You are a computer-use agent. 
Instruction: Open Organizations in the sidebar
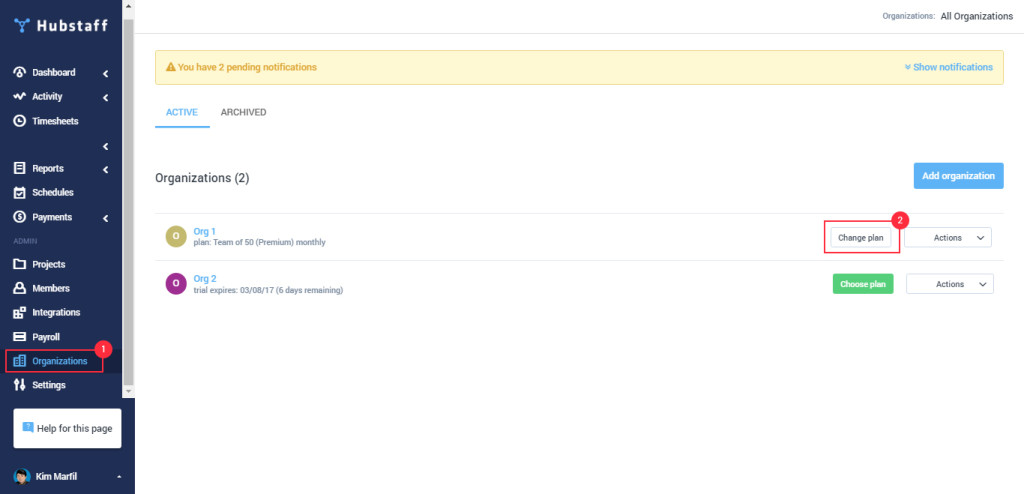coord(59,361)
